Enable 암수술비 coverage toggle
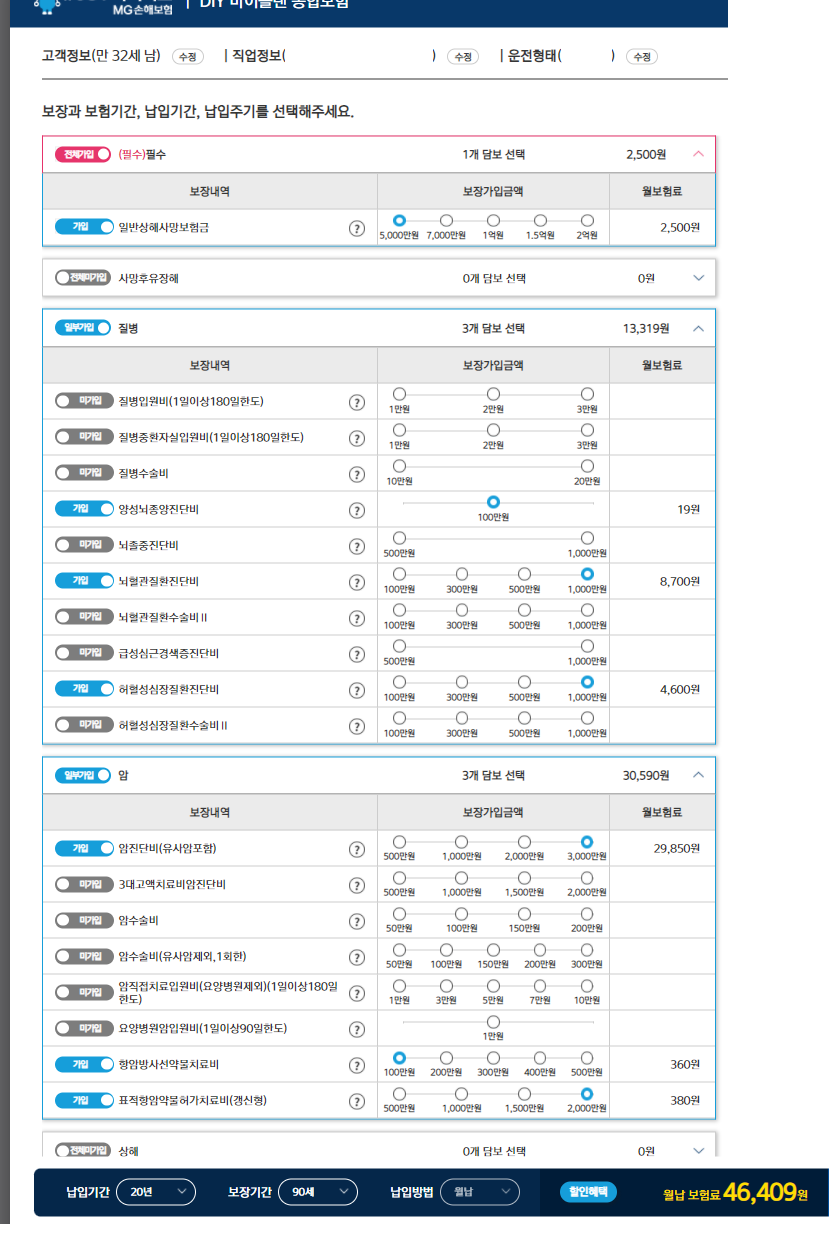829x1233 pixels. tap(84, 920)
